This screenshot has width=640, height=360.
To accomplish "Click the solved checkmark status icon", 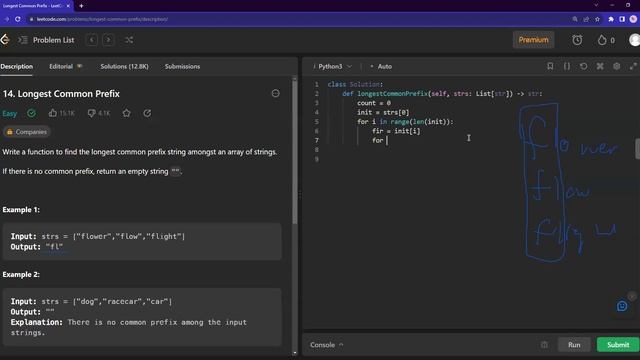I will [x=31, y=113].
